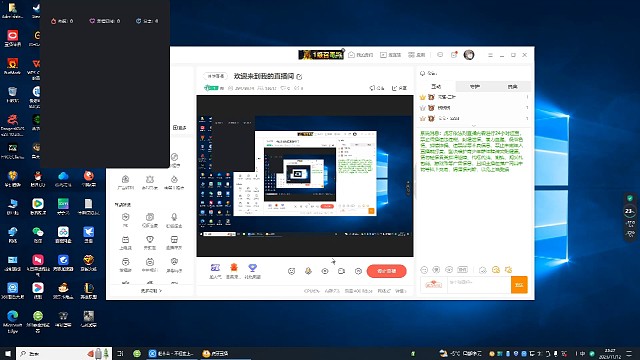This screenshot has width=640, height=360.
Task: Click the green shield on floating side widget
Action: point(630,198)
